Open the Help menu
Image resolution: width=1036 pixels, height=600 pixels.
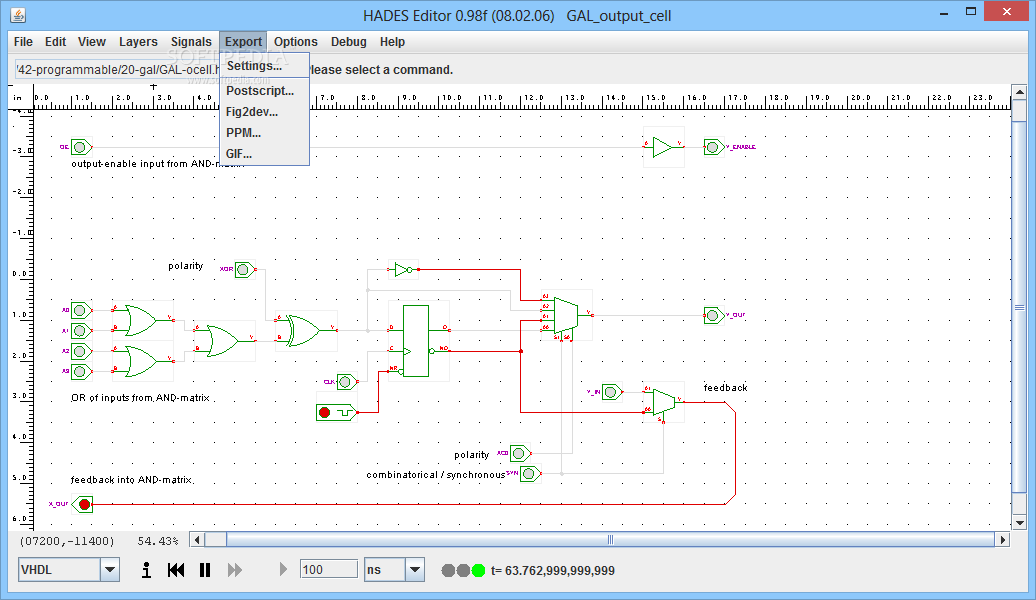point(392,42)
